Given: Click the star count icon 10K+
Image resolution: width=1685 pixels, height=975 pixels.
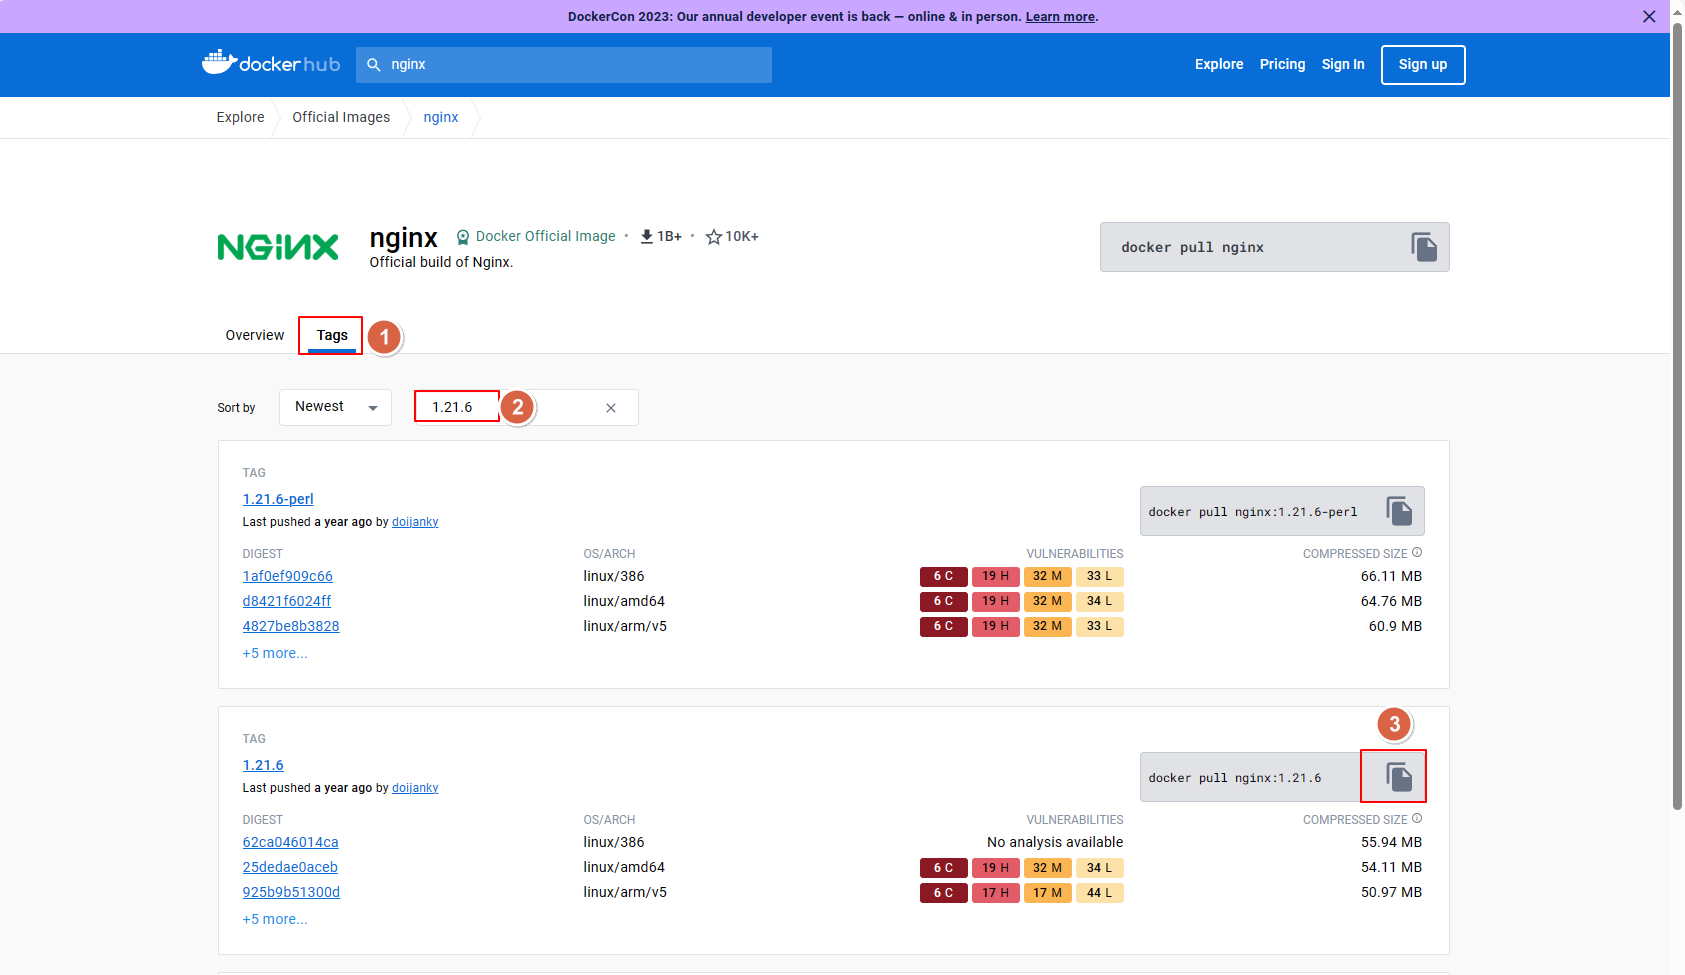Looking at the screenshot, I should point(714,237).
